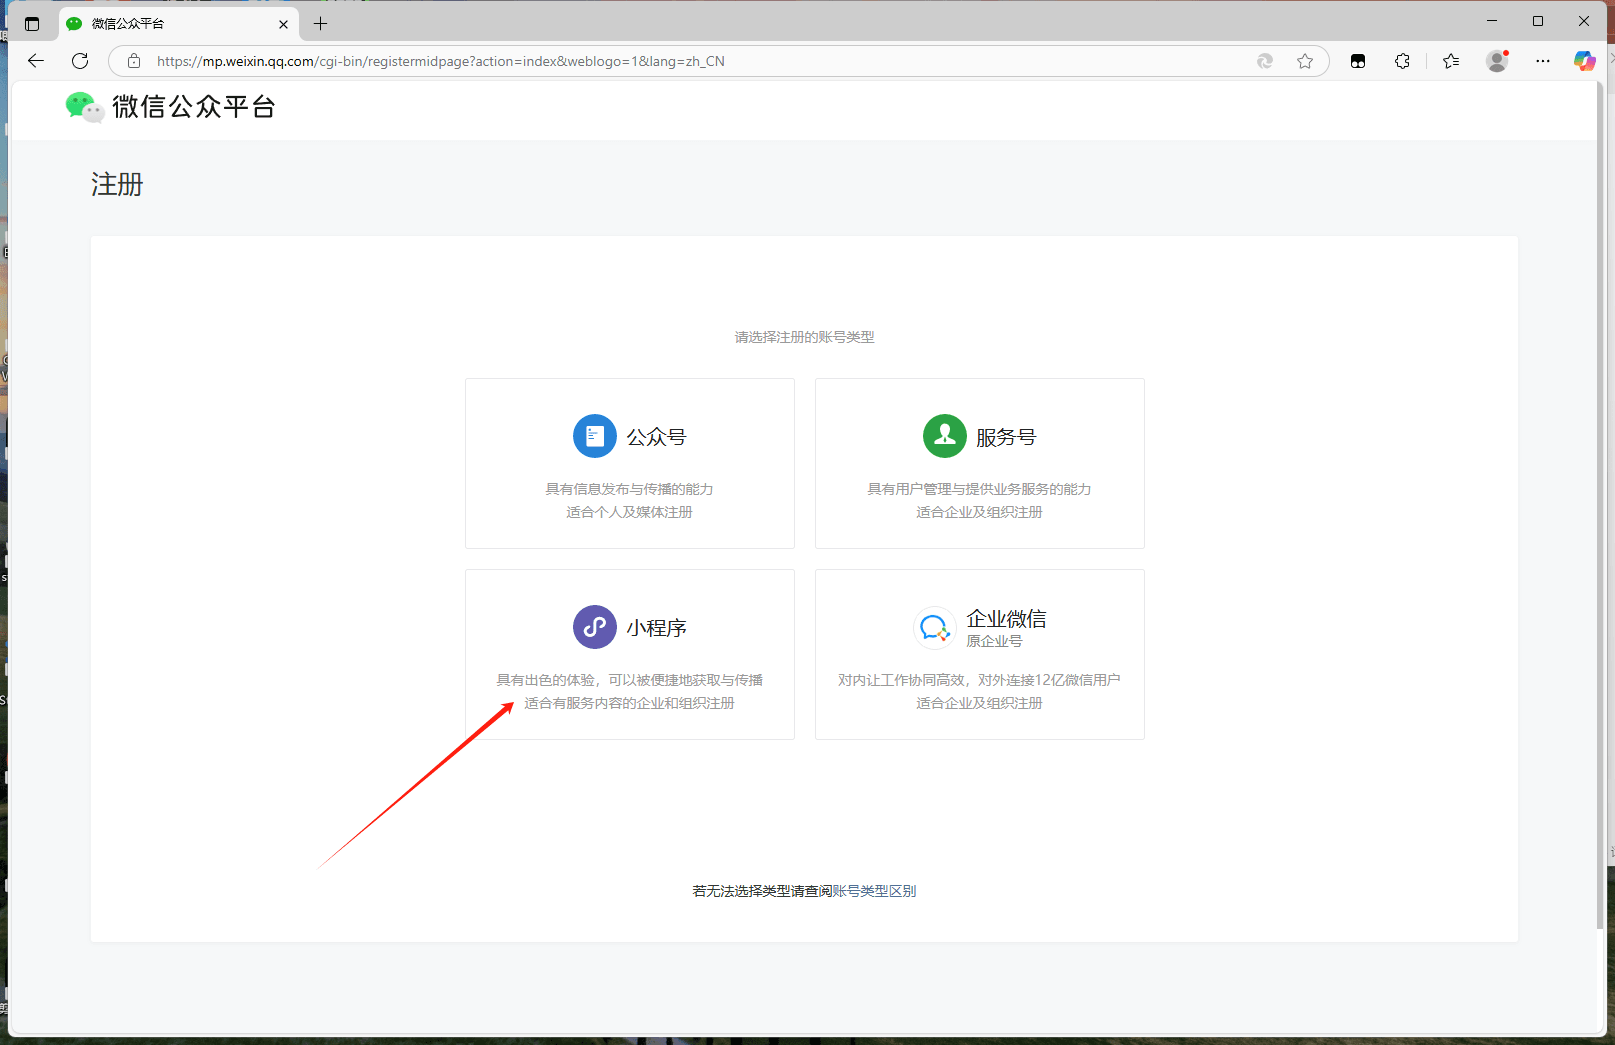Open a new browser tab
The height and width of the screenshot is (1045, 1615).
pyautogui.click(x=320, y=24)
